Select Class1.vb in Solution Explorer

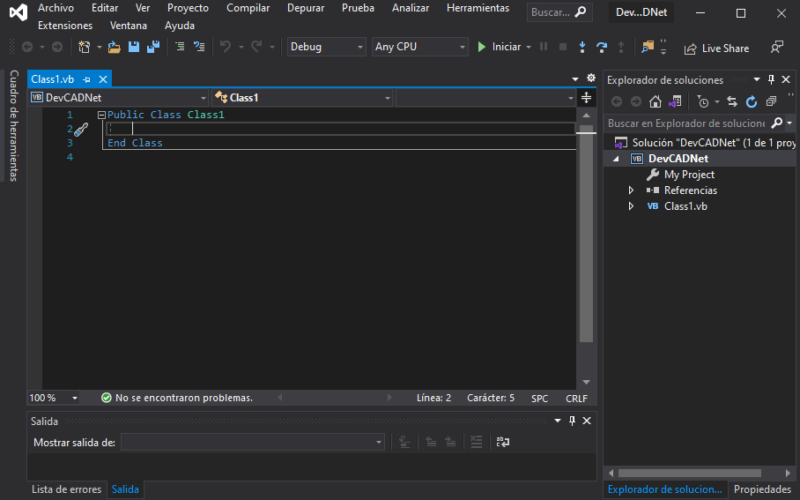685,206
